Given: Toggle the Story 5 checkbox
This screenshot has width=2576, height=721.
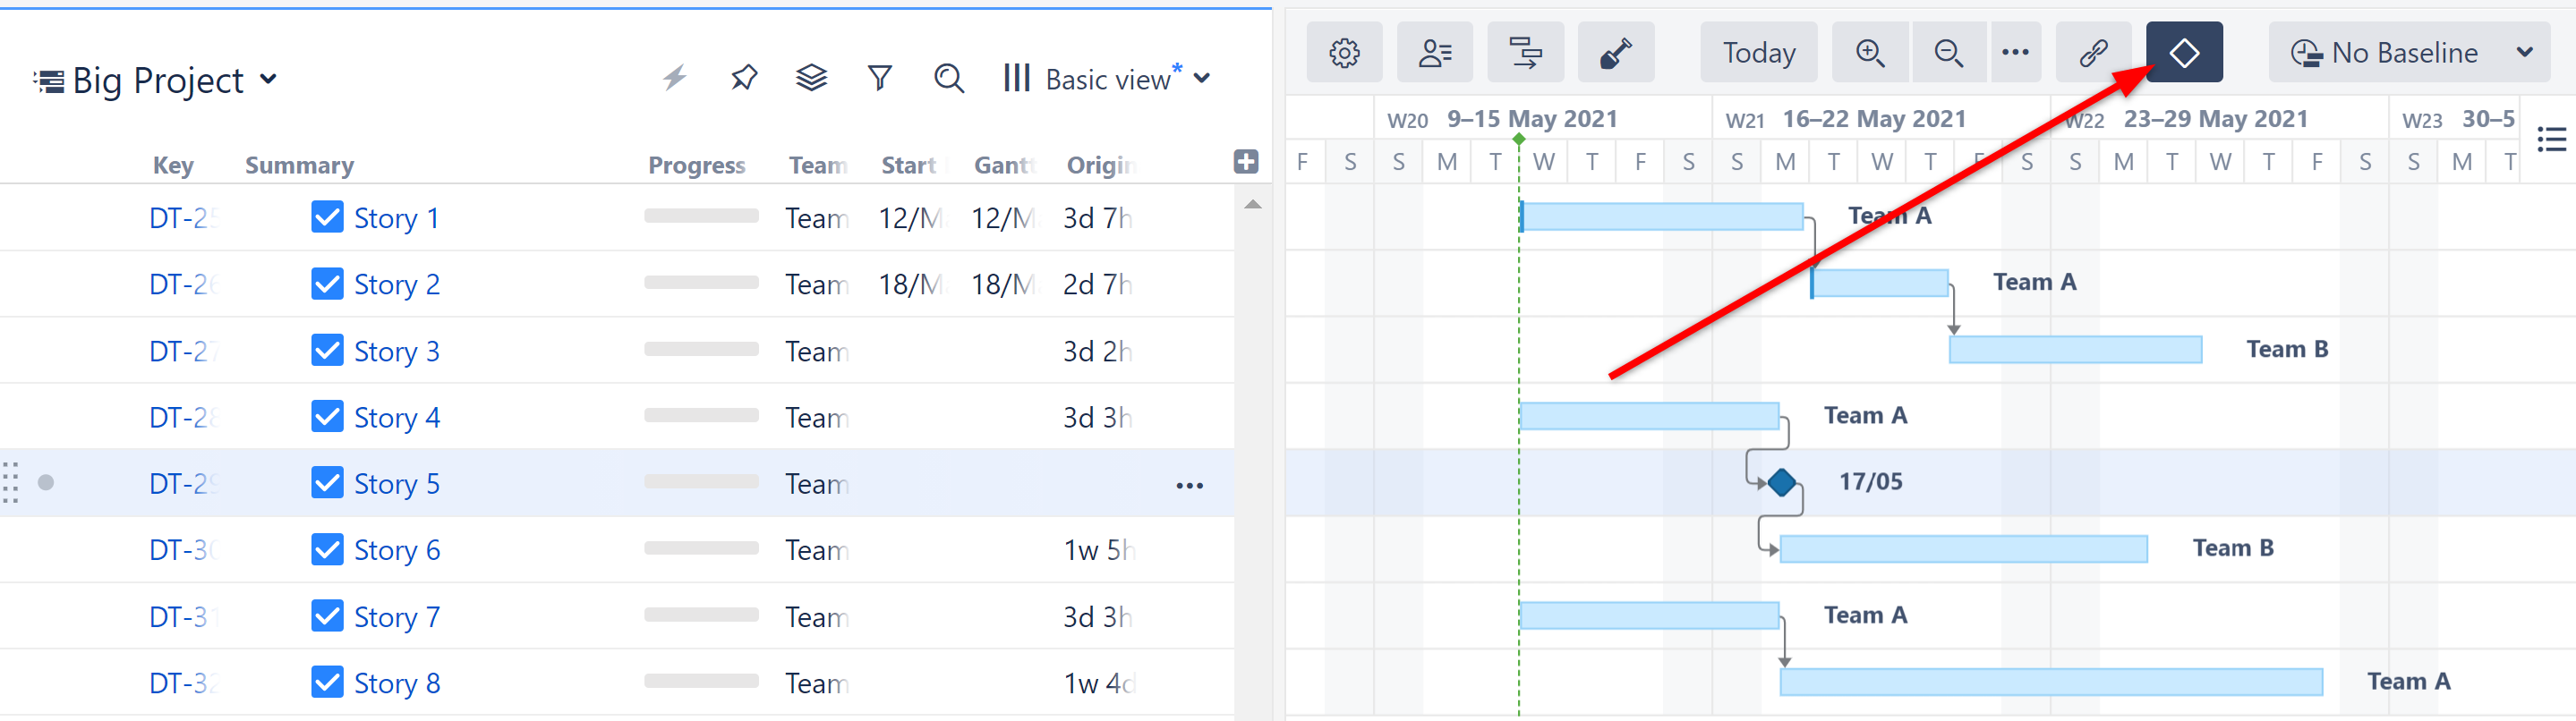Looking at the screenshot, I should [327, 483].
